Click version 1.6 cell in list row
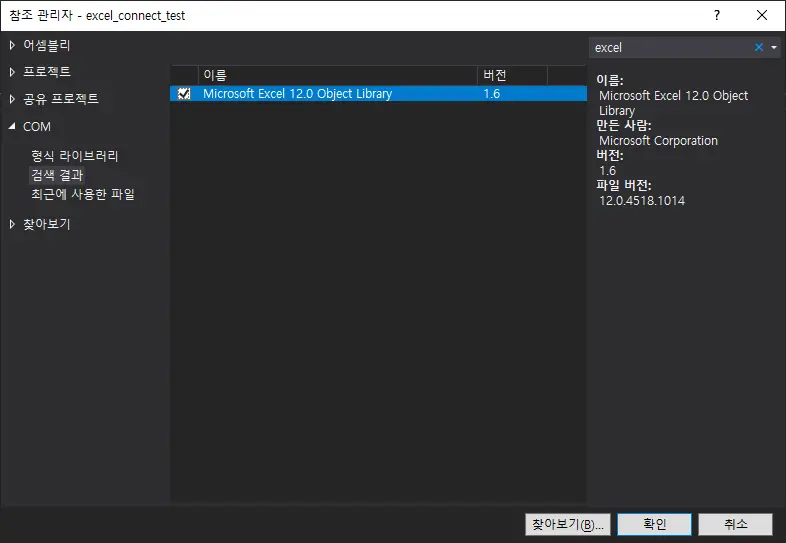 tap(492, 94)
